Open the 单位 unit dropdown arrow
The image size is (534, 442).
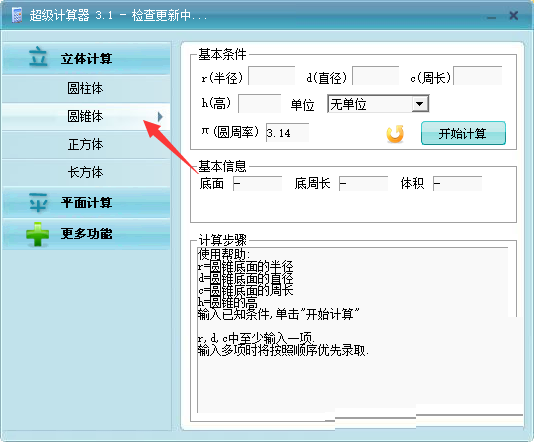[x=420, y=104]
